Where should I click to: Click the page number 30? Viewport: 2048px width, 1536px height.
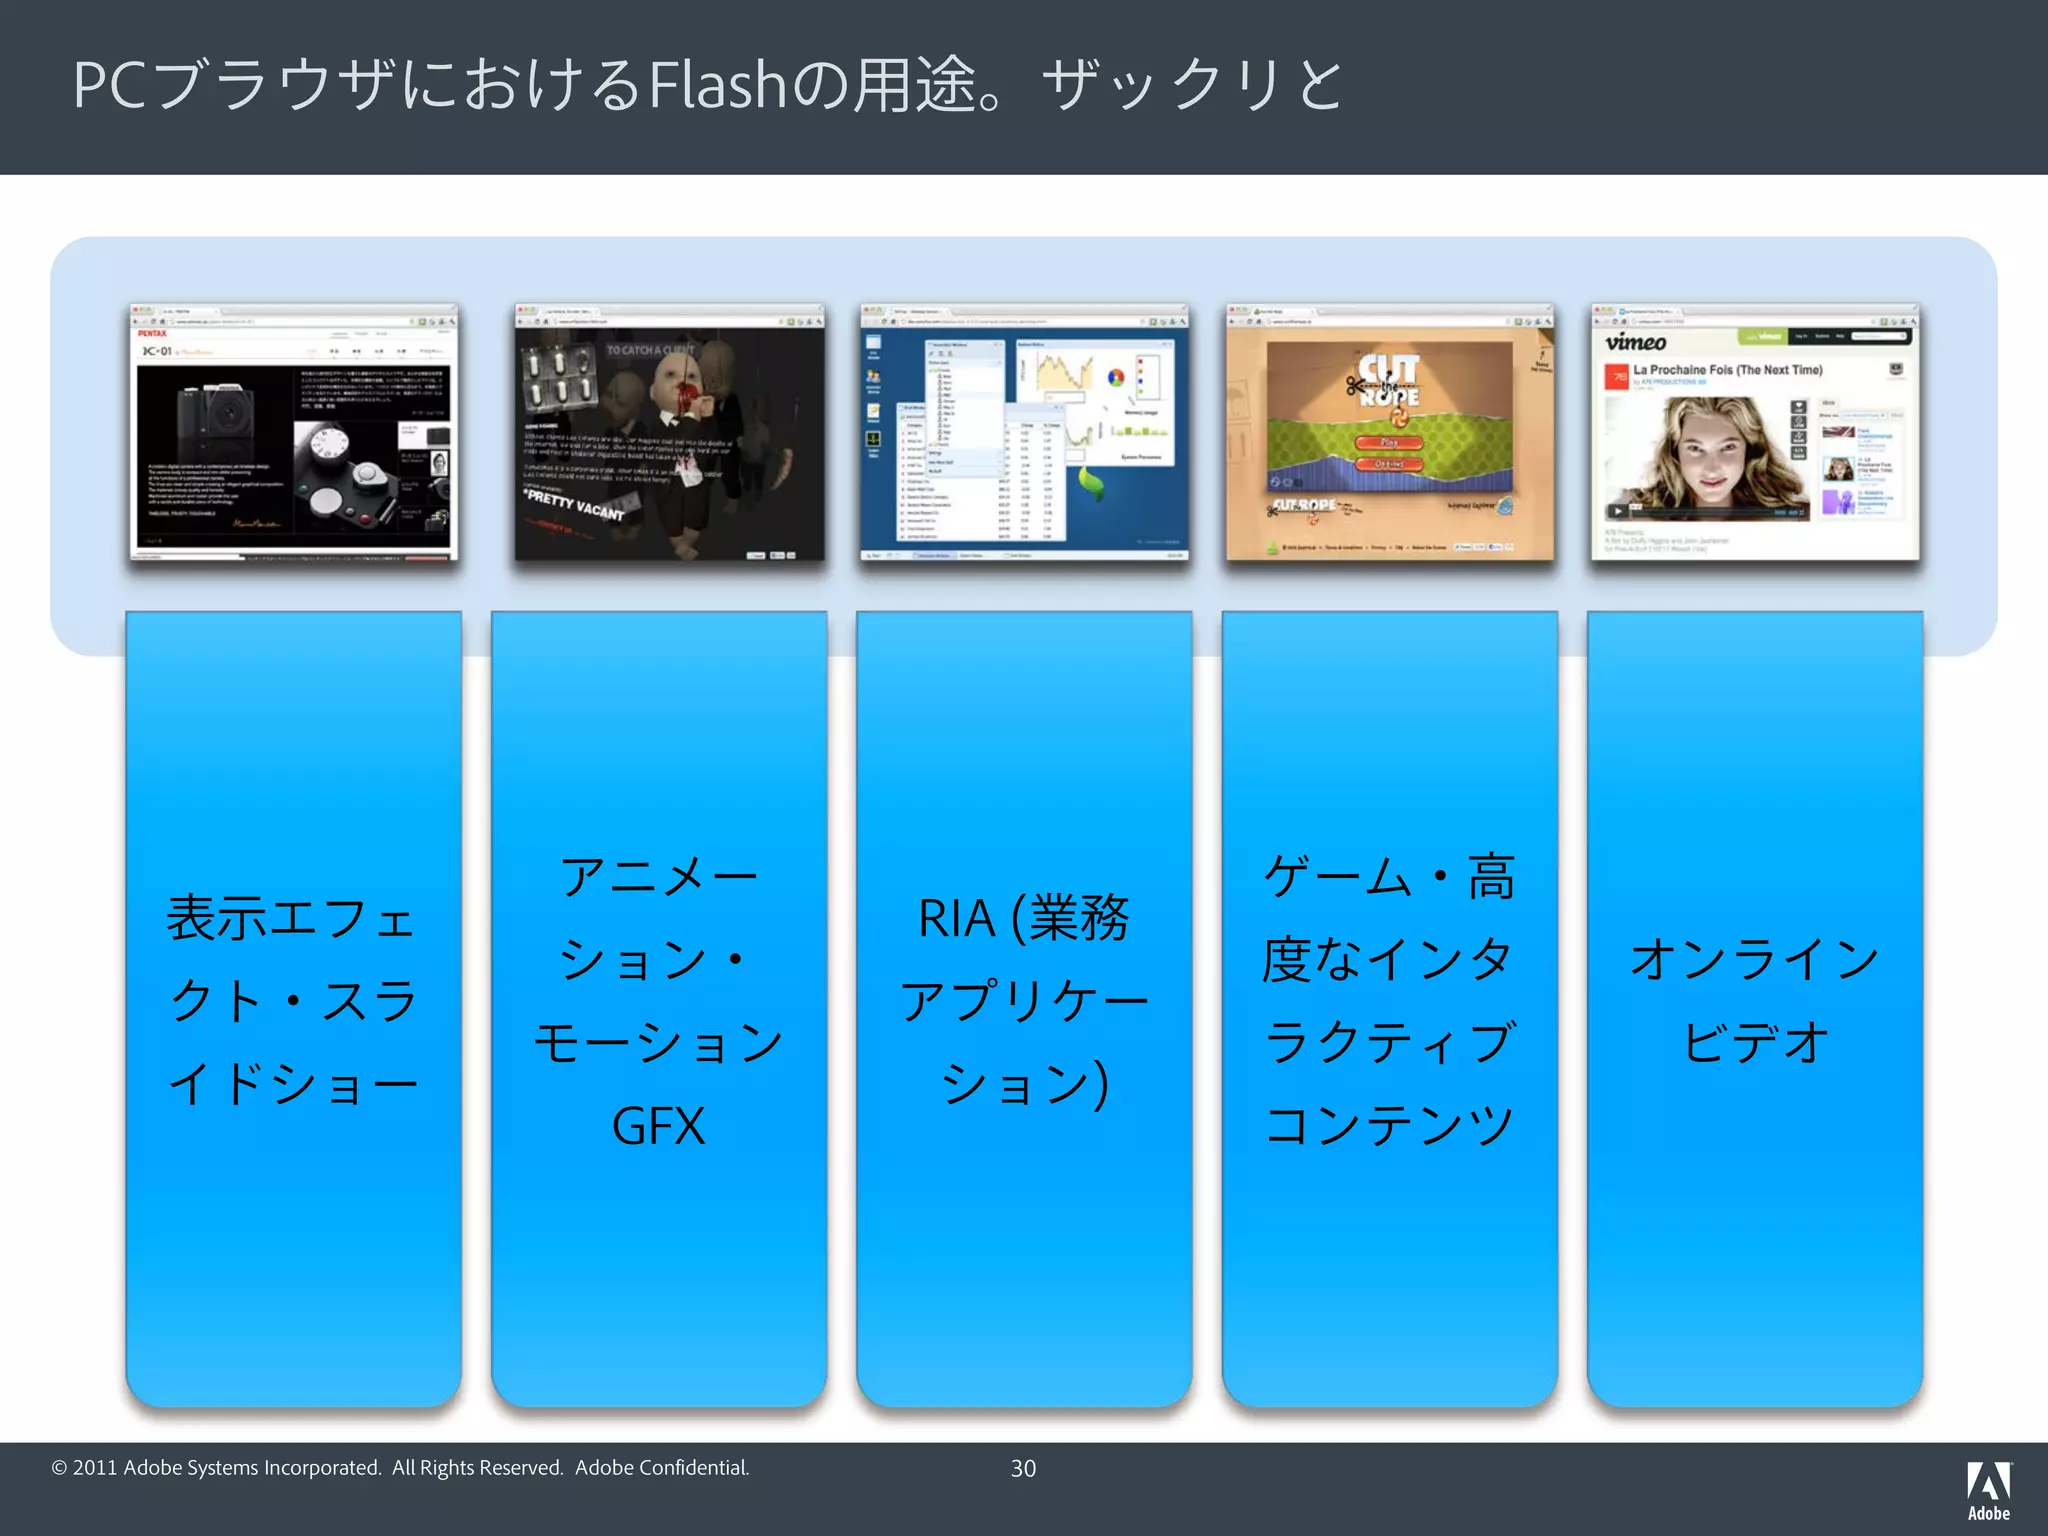point(1023,1468)
